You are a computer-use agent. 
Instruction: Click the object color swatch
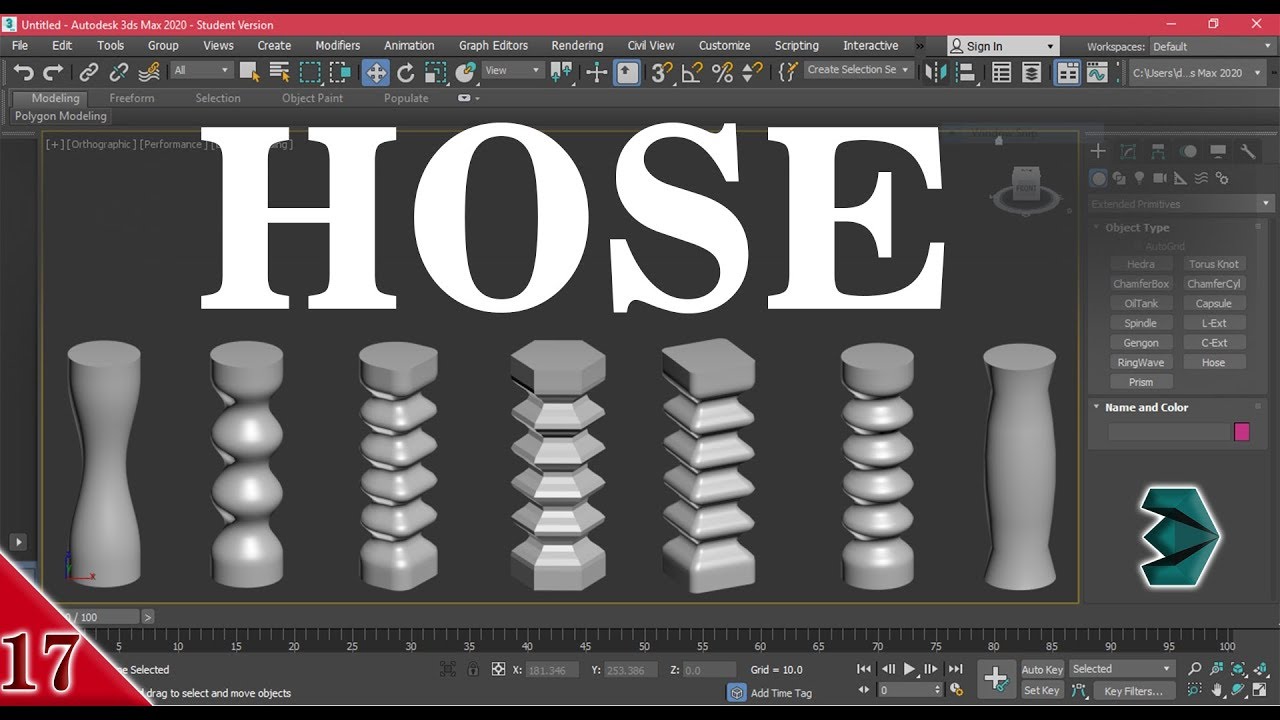coord(1242,432)
